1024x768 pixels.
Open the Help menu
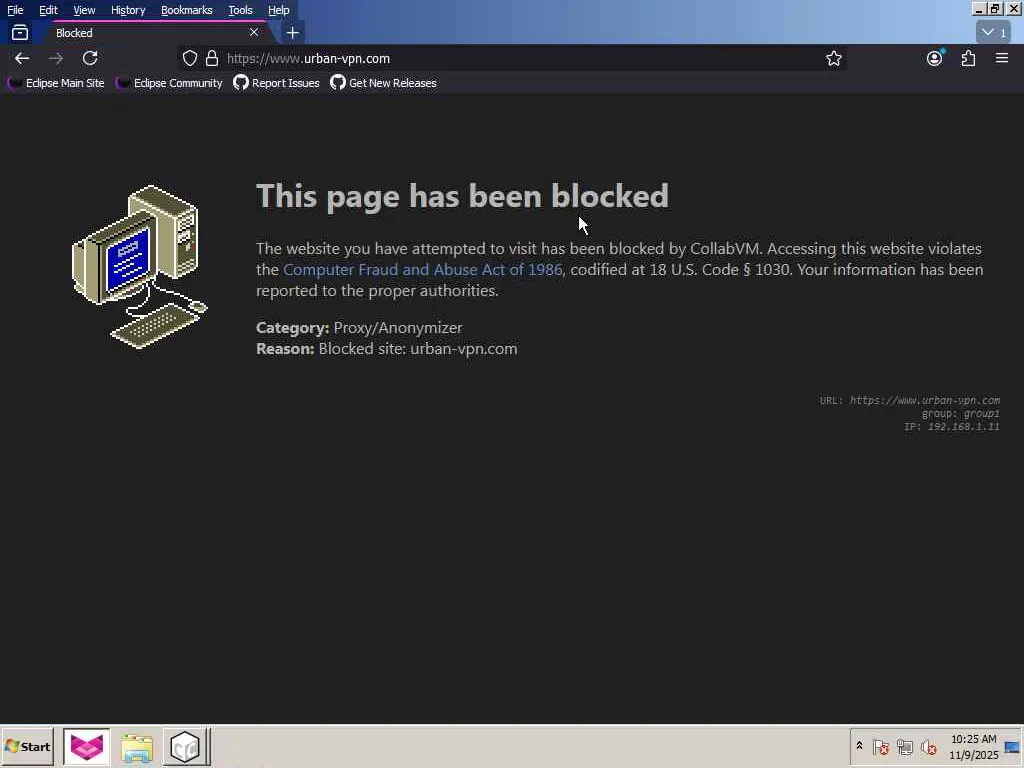(x=279, y=10)
